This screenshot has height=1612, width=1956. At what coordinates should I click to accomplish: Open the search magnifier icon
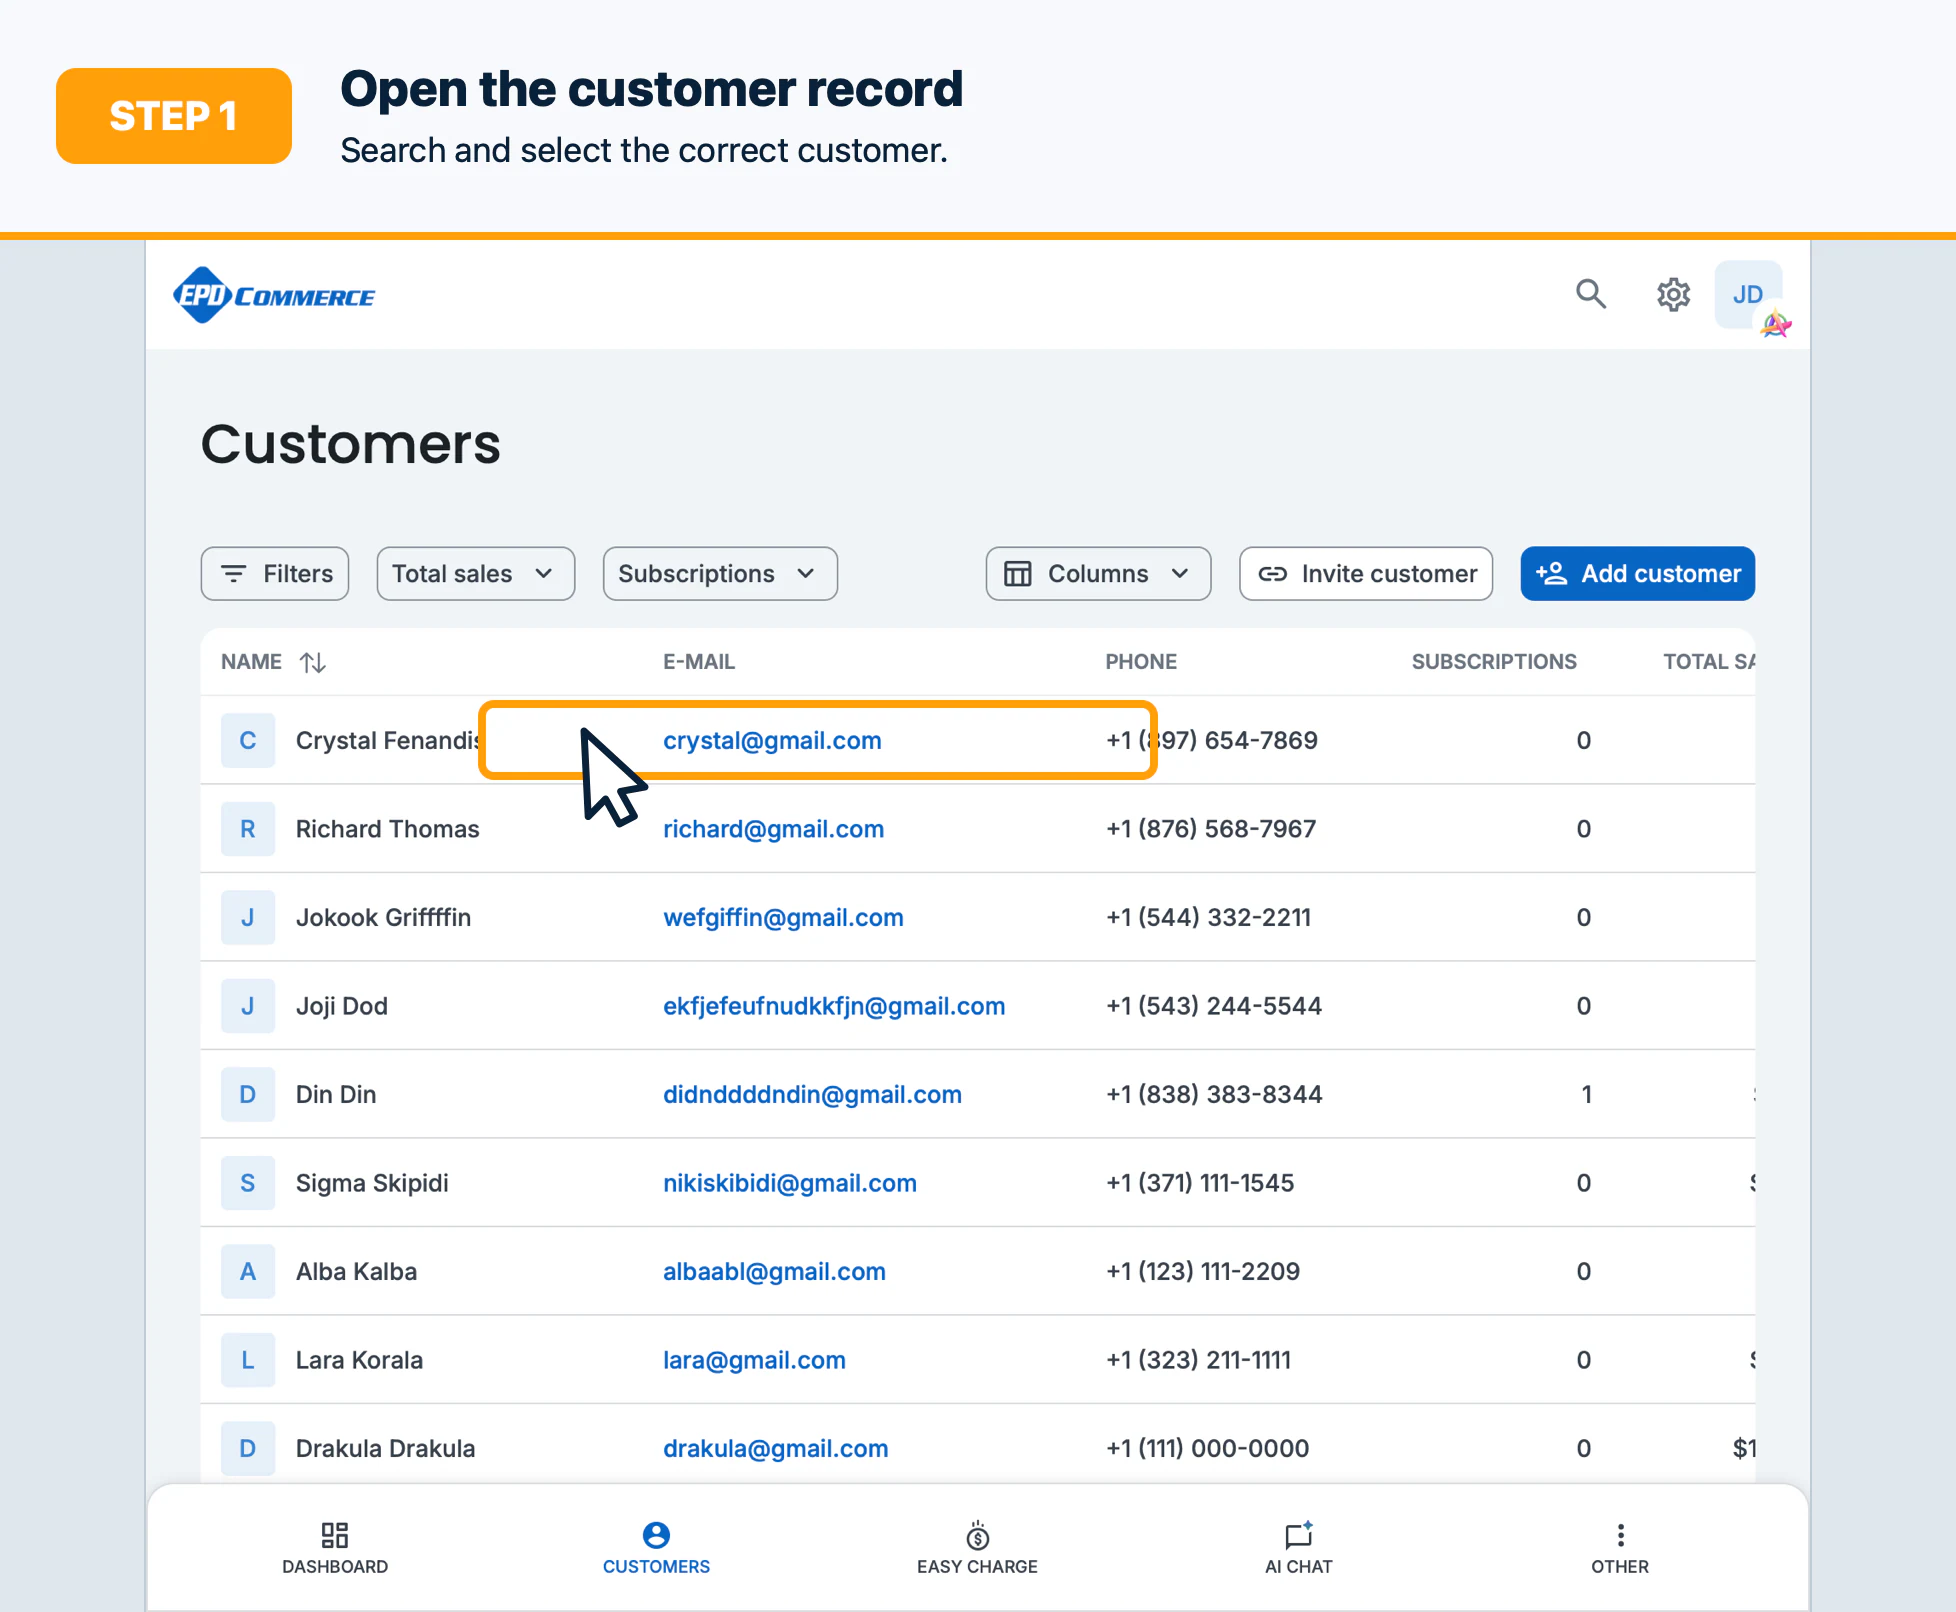(x=1590, y=294)
